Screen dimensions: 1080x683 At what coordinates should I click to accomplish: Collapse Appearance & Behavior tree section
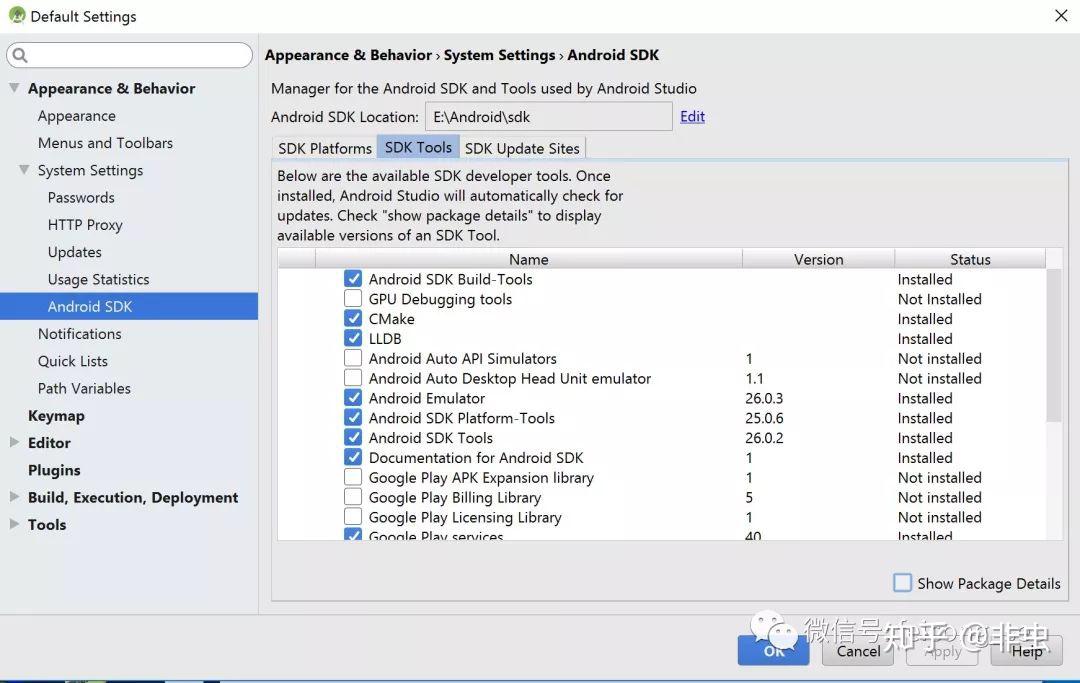[x=14, y=88]
